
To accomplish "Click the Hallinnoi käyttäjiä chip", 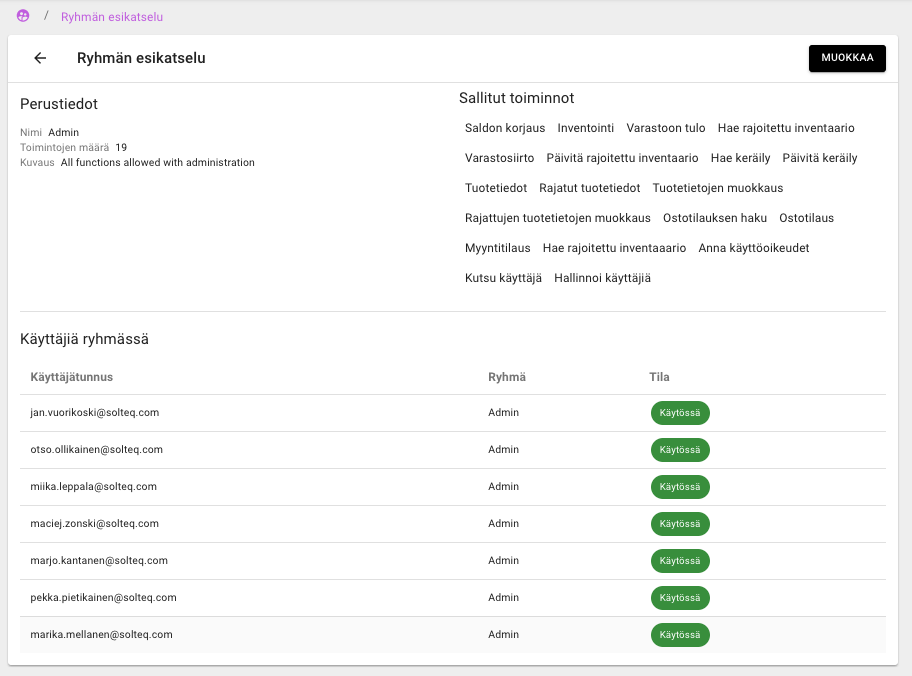I will click(x=602, y=278).
